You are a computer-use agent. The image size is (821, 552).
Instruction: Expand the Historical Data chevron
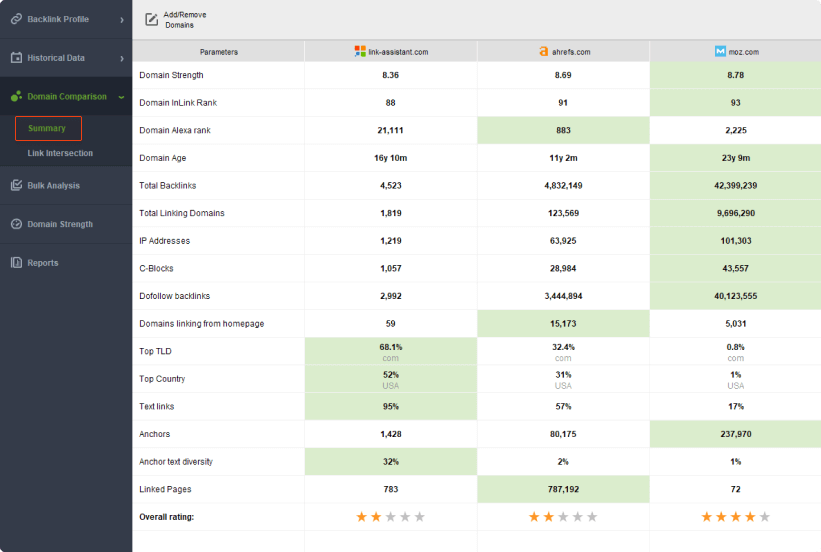(122, 58)
